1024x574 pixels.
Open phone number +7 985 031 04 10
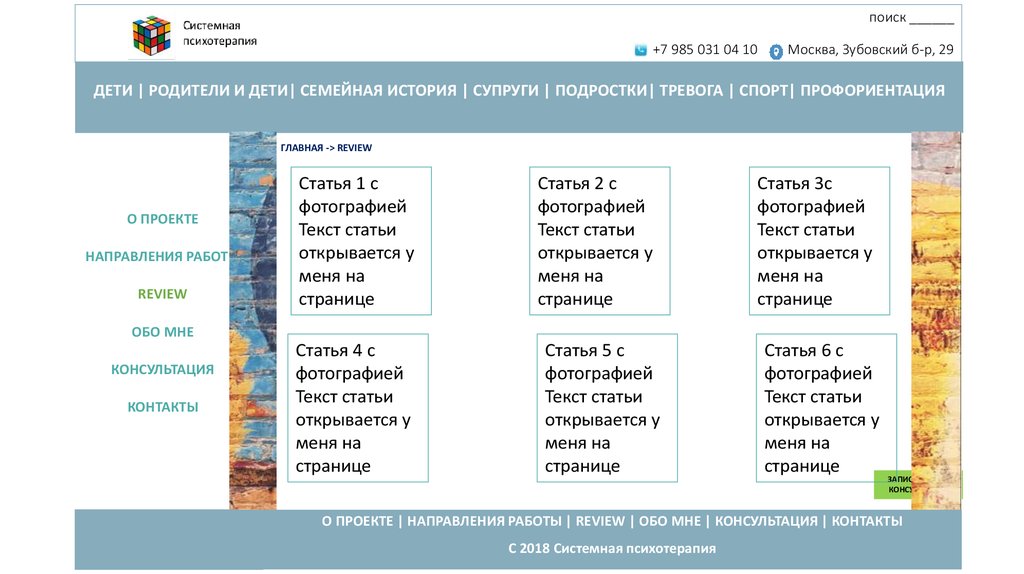[705, 50]
